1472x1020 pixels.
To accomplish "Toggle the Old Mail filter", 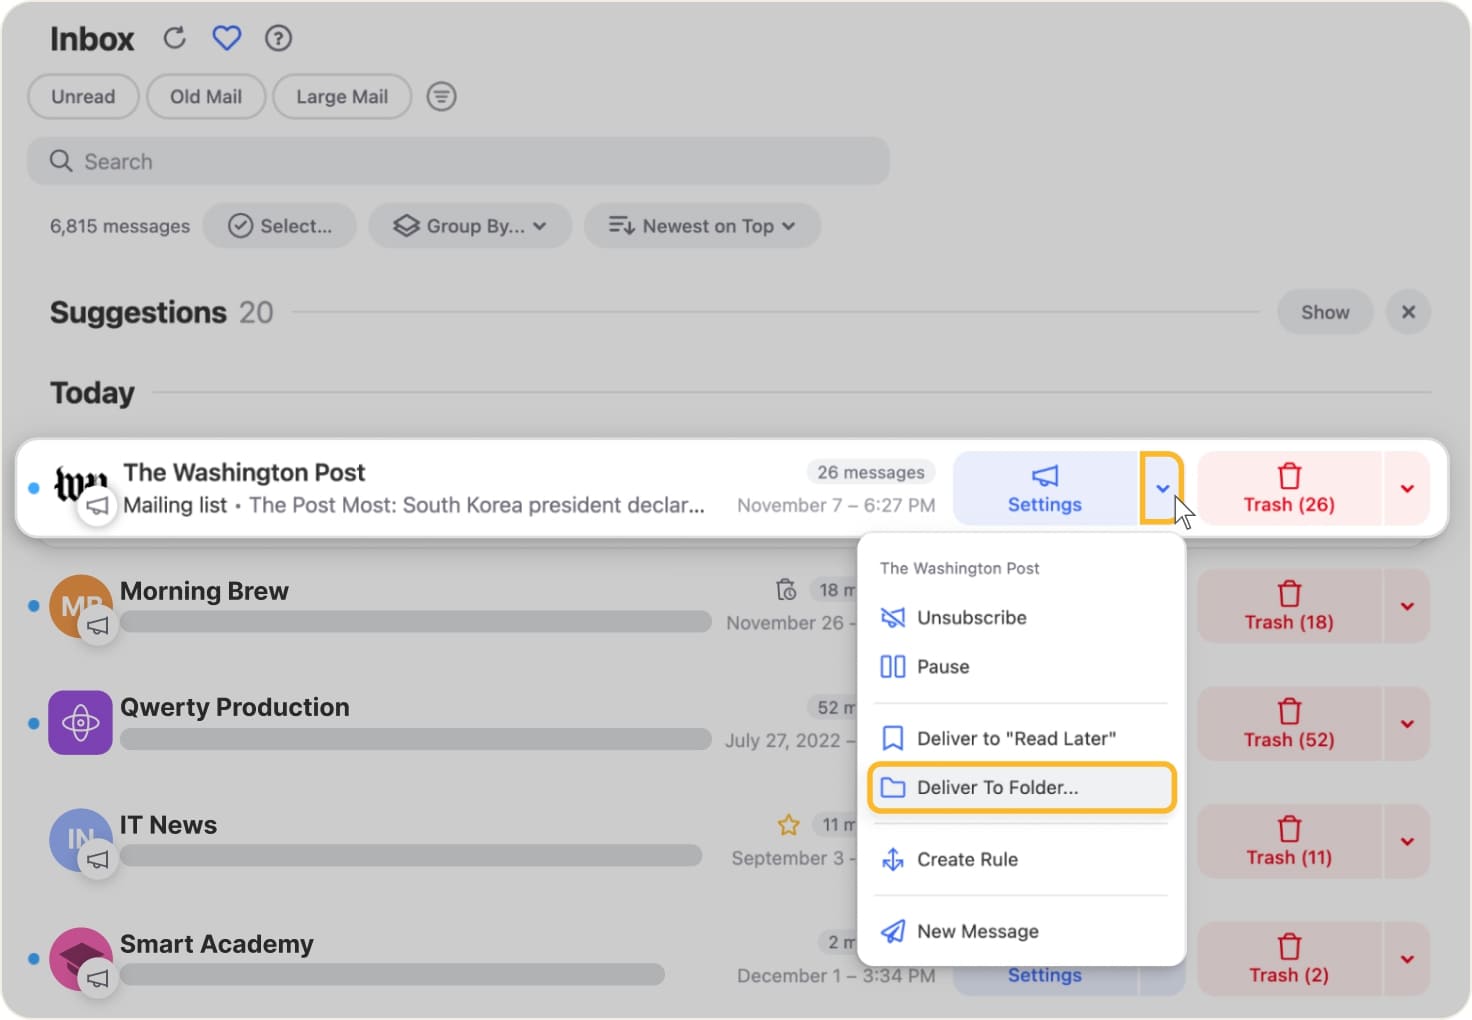I will click(x=205, y=96).
